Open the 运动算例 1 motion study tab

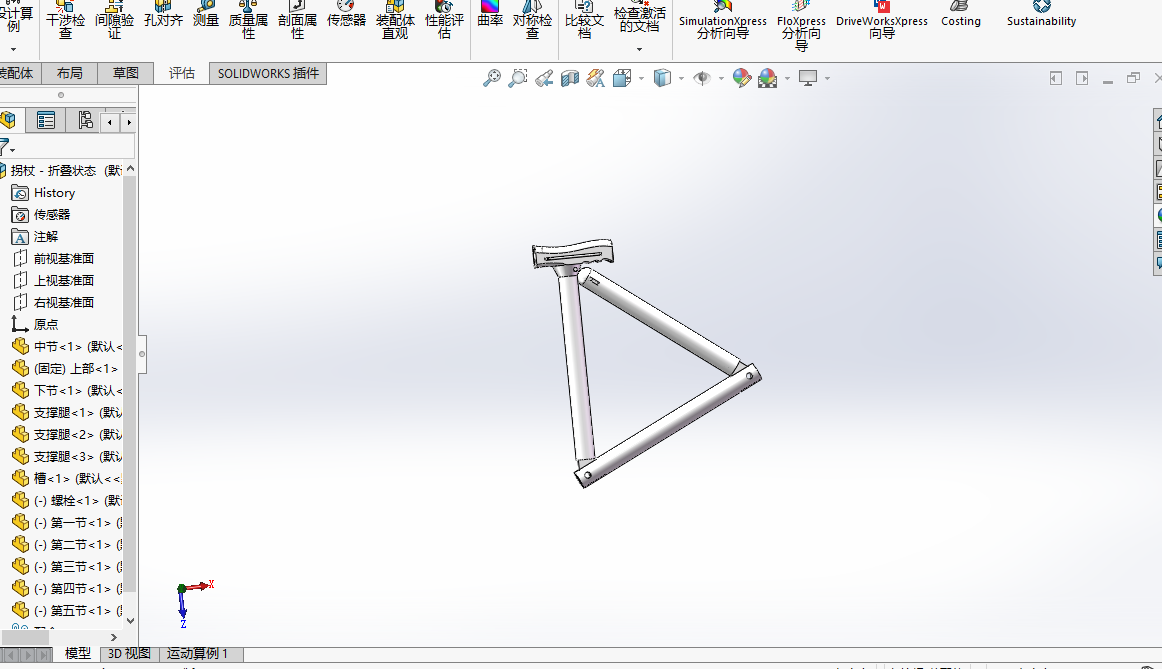198,654
